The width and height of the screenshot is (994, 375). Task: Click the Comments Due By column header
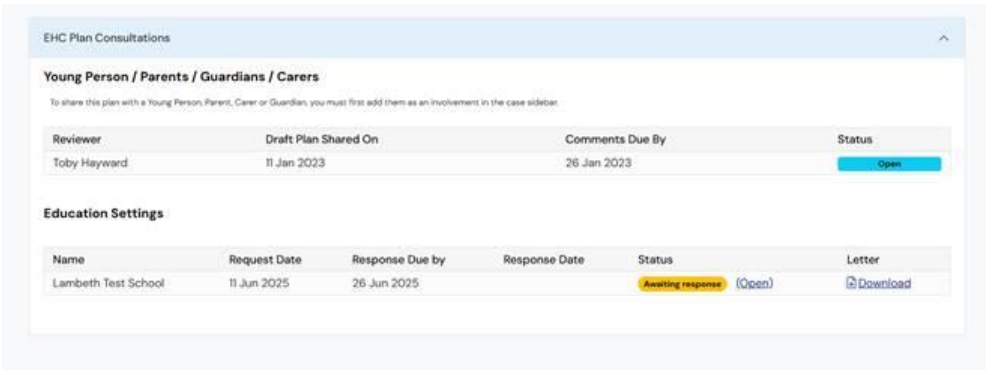(x=615, y=139)
